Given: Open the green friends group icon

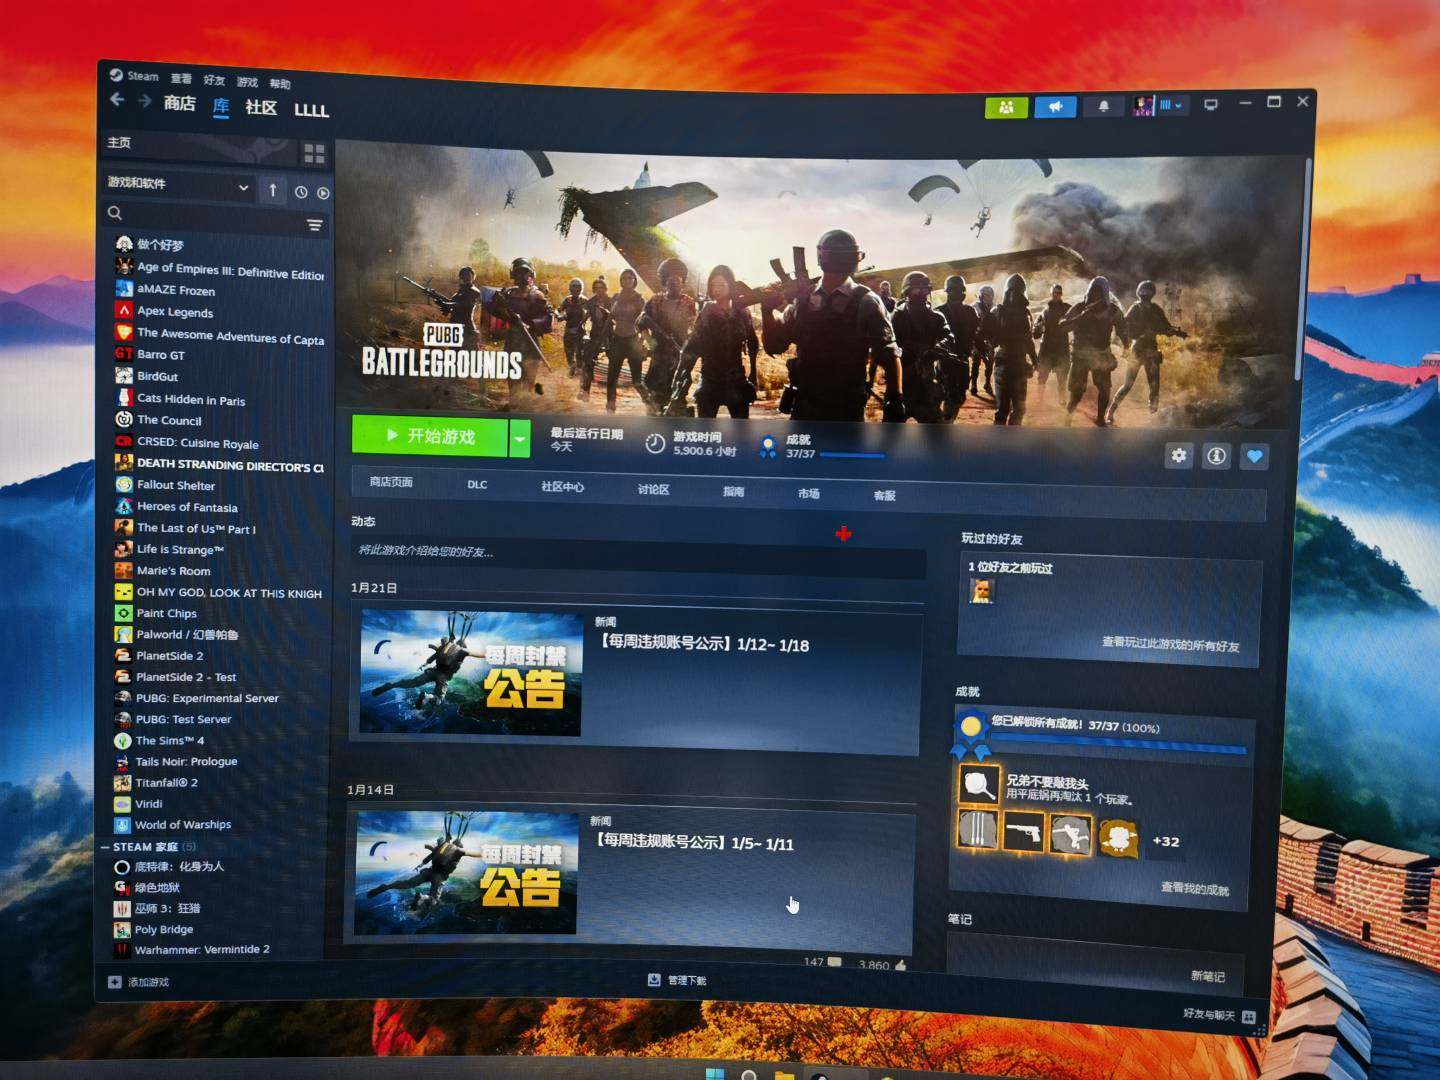Looking at the screenshot, I should click(1006, 107).
